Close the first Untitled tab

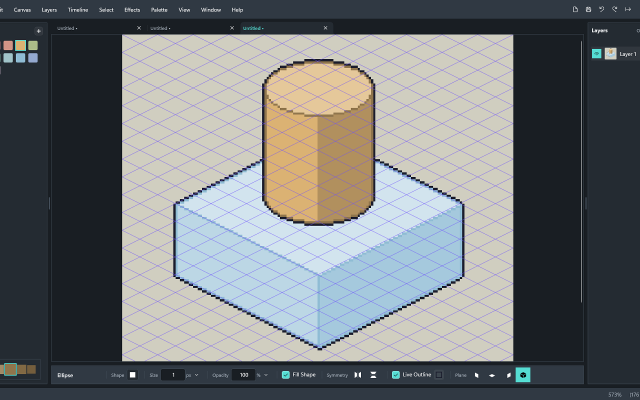139,28
